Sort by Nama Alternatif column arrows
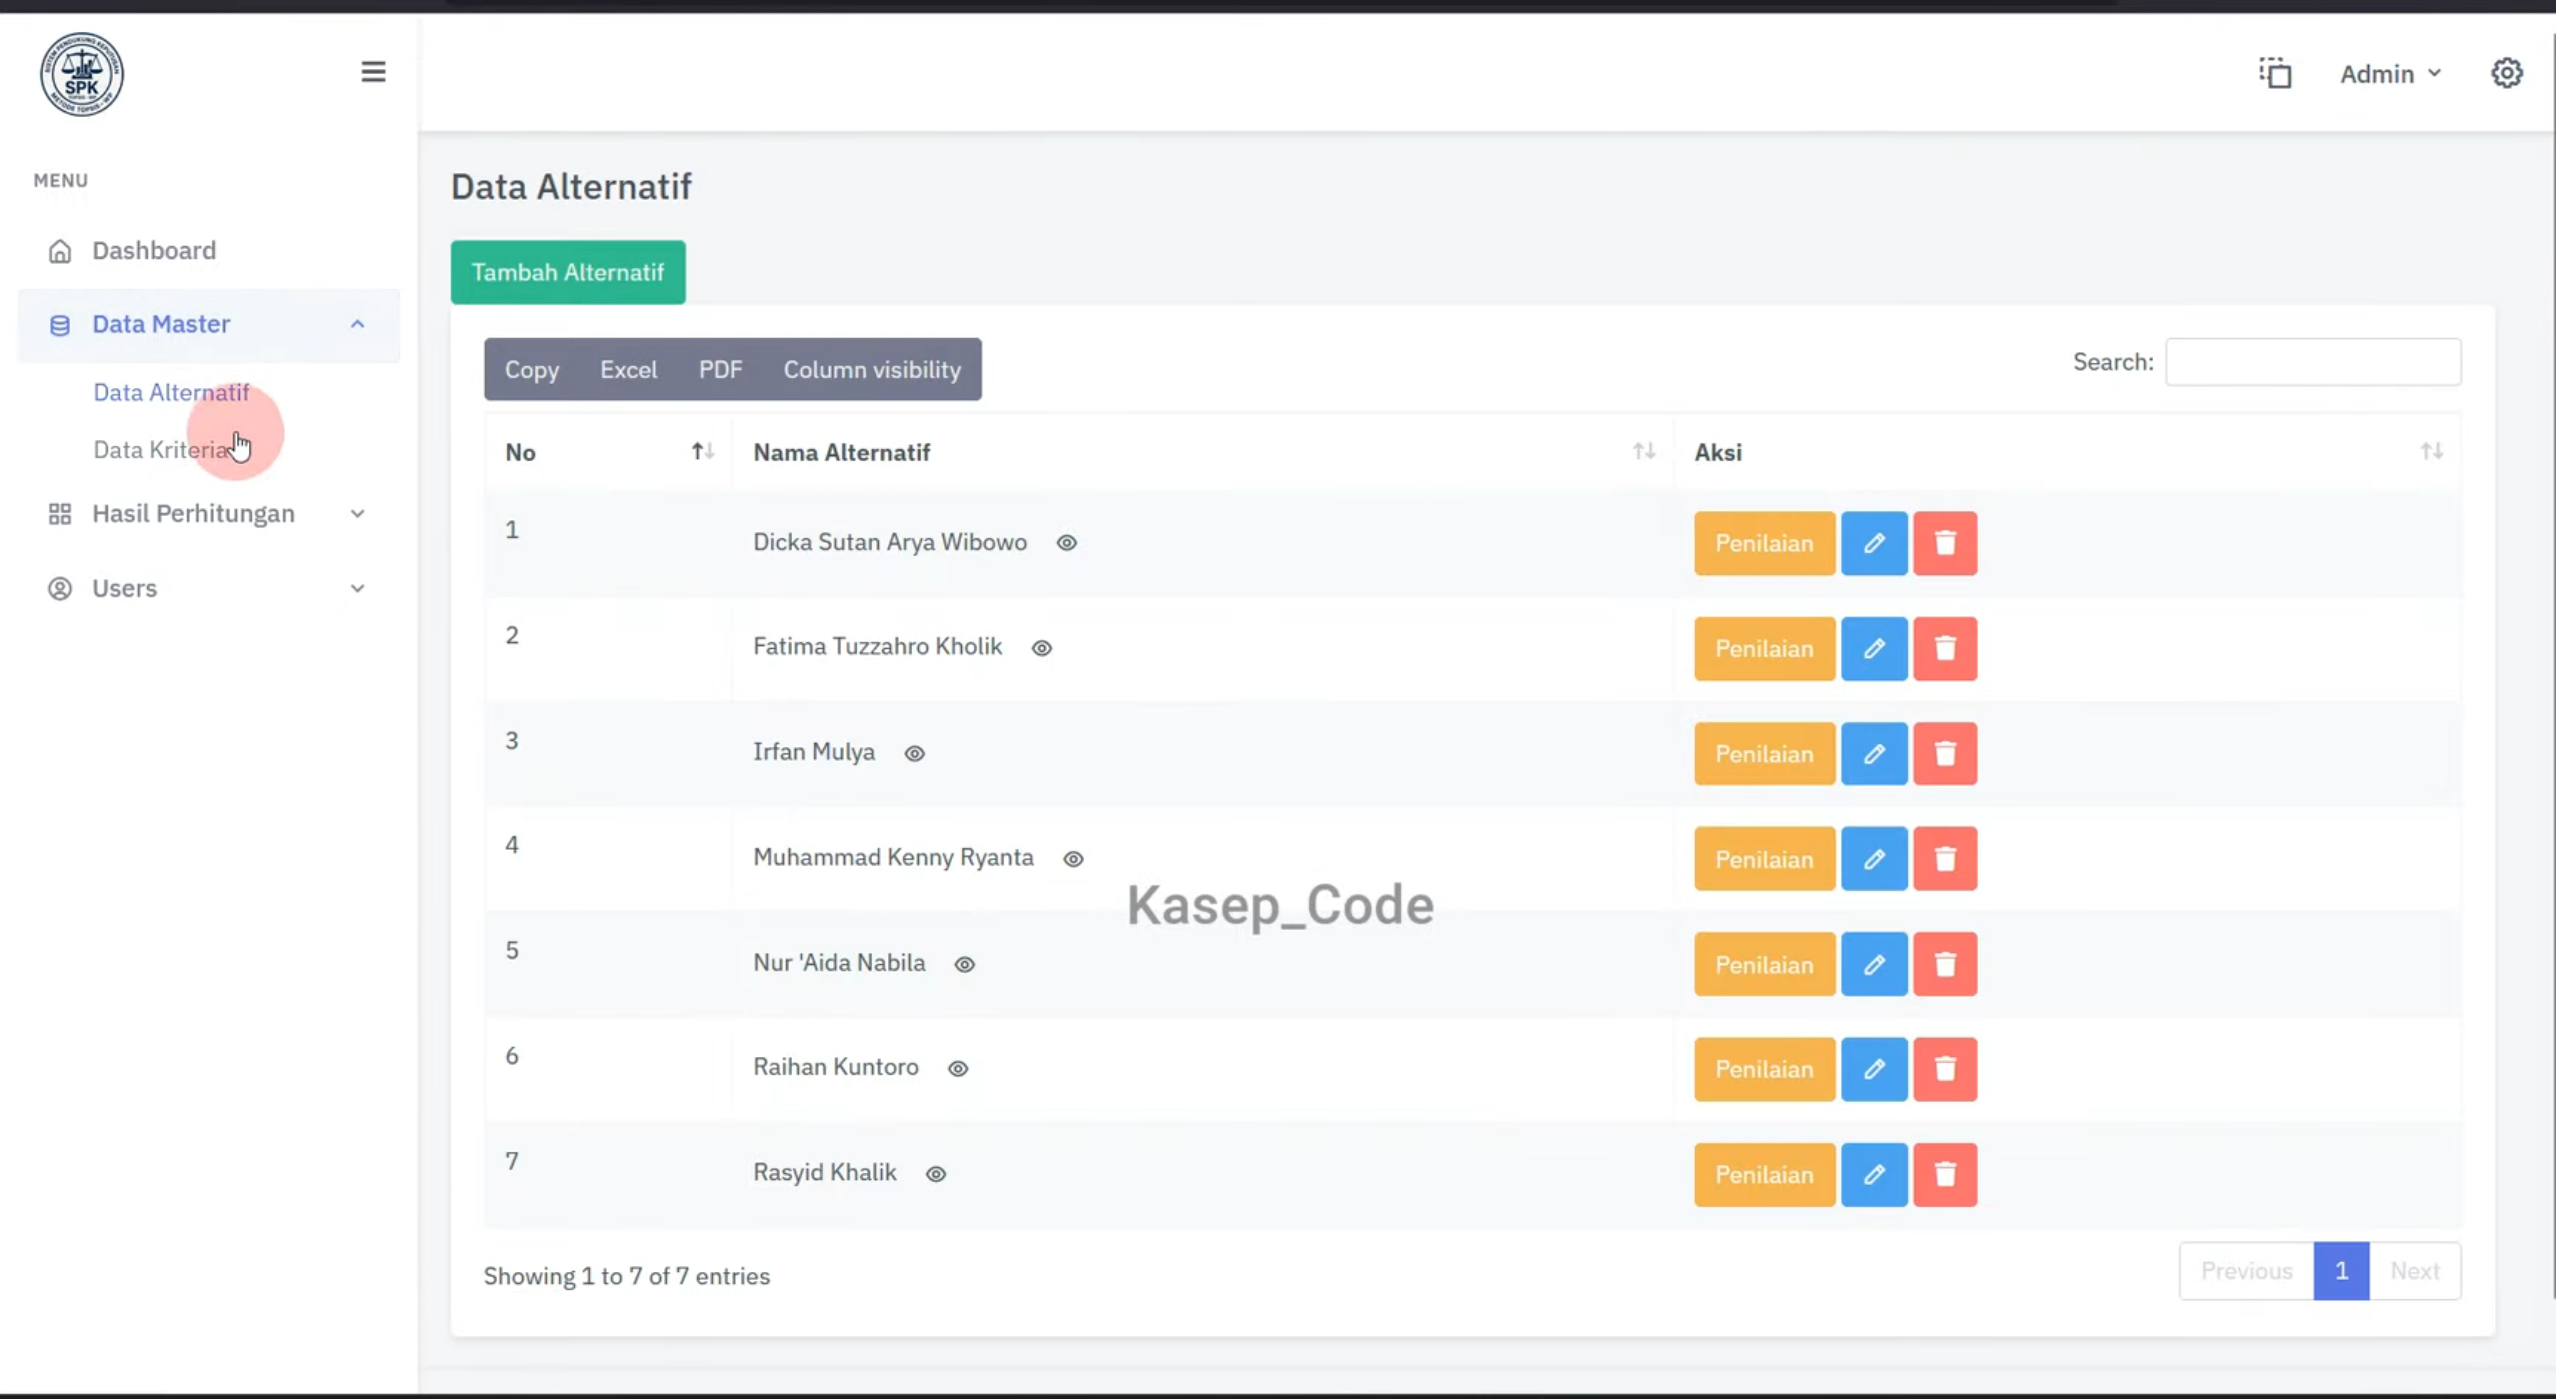 1644,452
